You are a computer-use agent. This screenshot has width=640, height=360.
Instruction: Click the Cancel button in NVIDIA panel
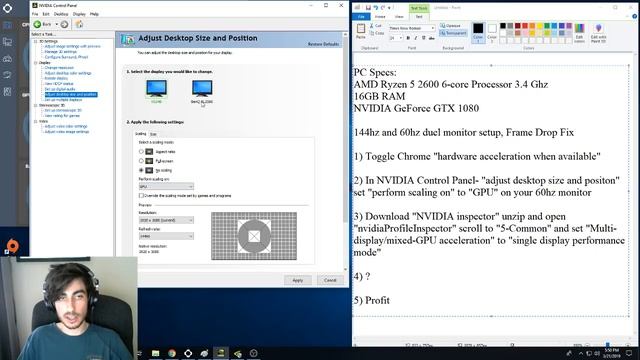(330, 280)
